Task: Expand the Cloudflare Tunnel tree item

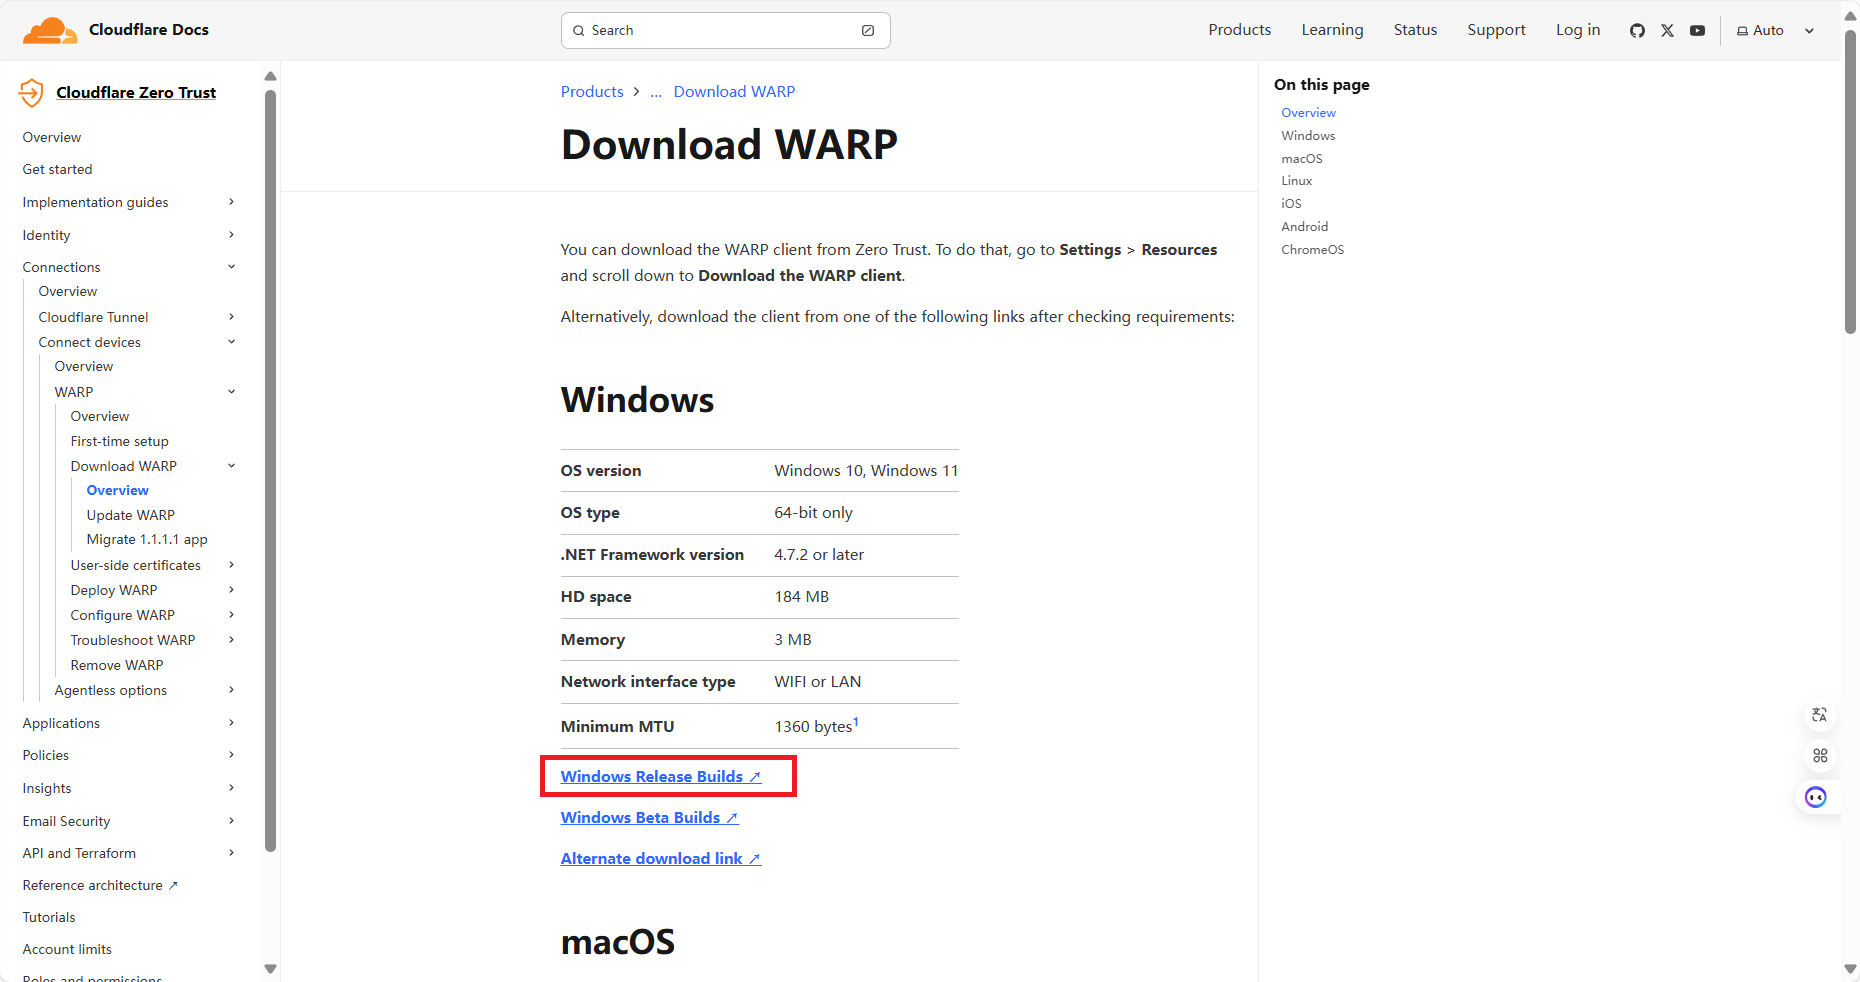Action: pyautogui.click(x=231, y=317)
